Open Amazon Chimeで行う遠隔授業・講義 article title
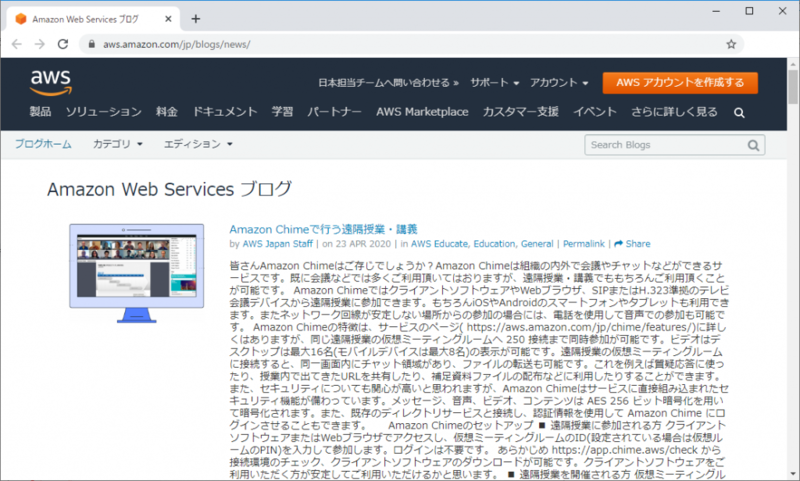The width and height of the screenshot is (800, 481). [323, 230]
